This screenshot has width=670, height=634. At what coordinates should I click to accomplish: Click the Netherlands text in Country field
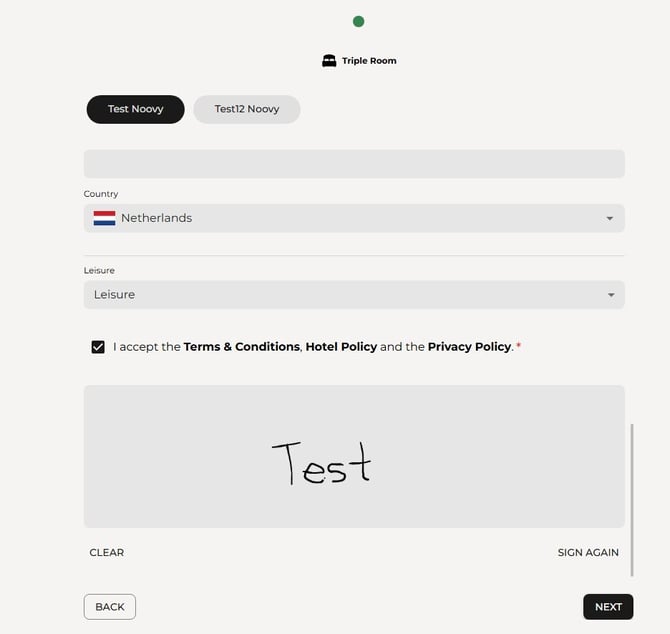[x=156, y=218]
